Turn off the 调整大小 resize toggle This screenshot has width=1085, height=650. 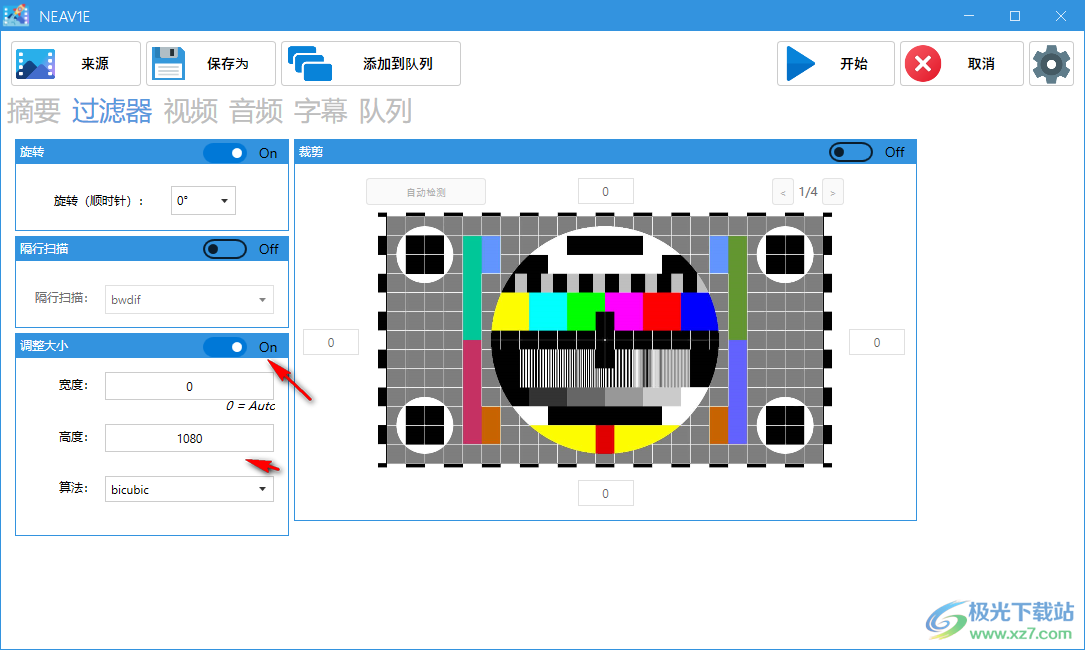[x=225, y=347]
